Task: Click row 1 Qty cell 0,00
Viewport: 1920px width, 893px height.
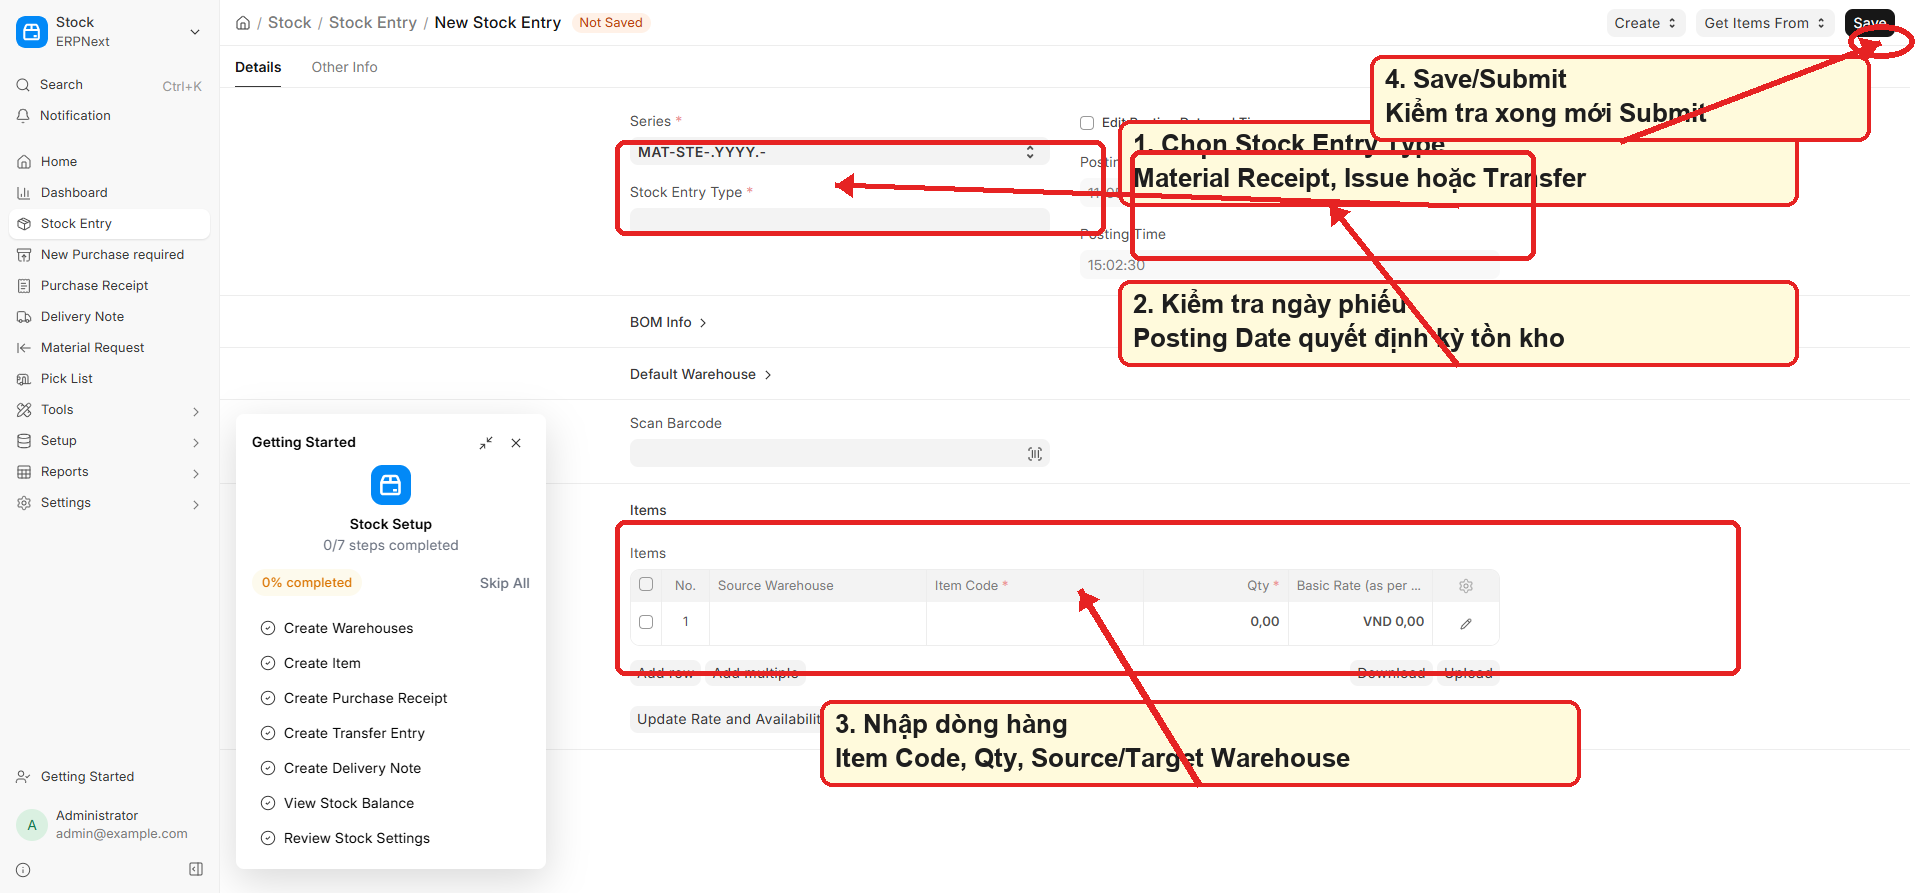Action: [x=1216, y=622]
